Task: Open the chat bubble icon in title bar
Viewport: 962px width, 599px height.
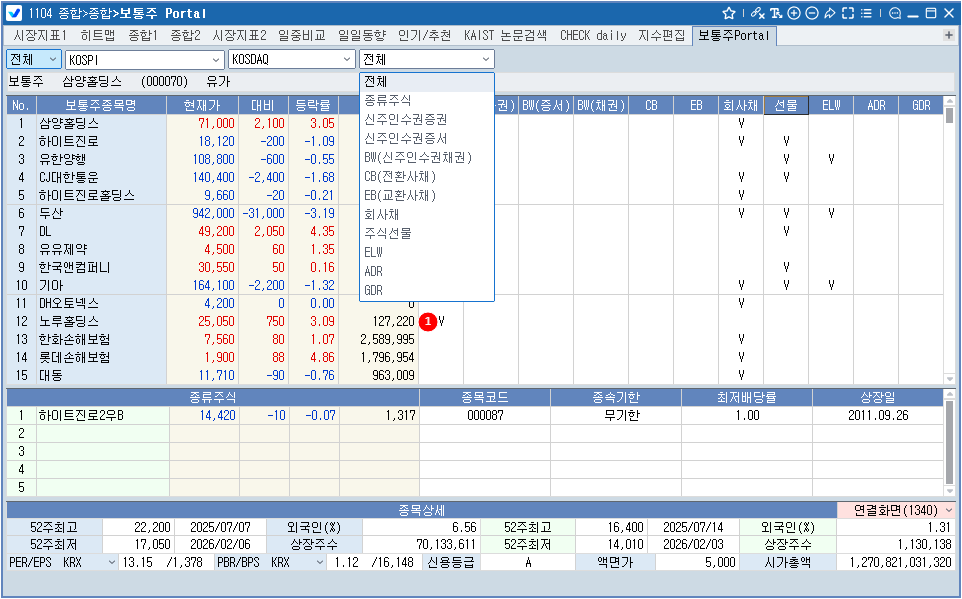Action: pyautogui.click(x=894, y=13)
